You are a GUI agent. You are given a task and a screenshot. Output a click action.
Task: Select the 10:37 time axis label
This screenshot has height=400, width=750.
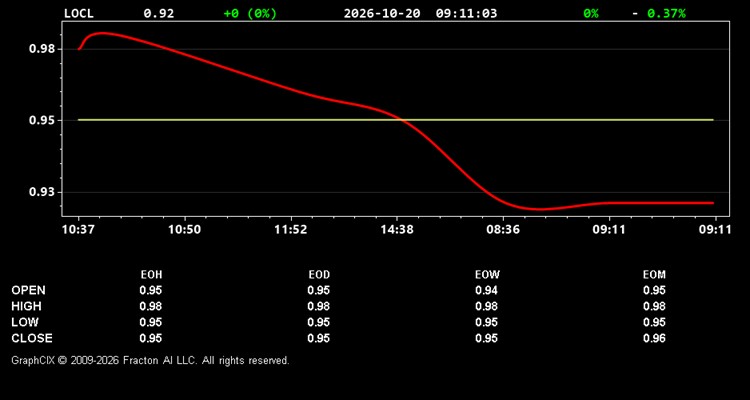coord(78,230)
